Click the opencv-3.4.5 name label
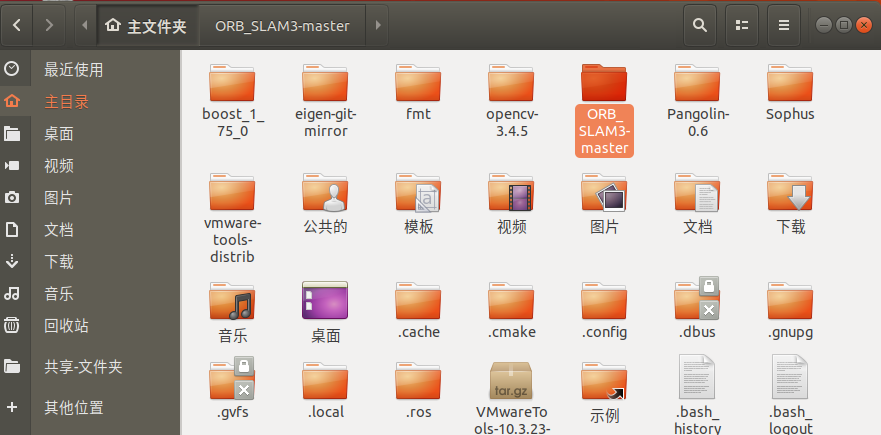 click(x=511, y=123)
